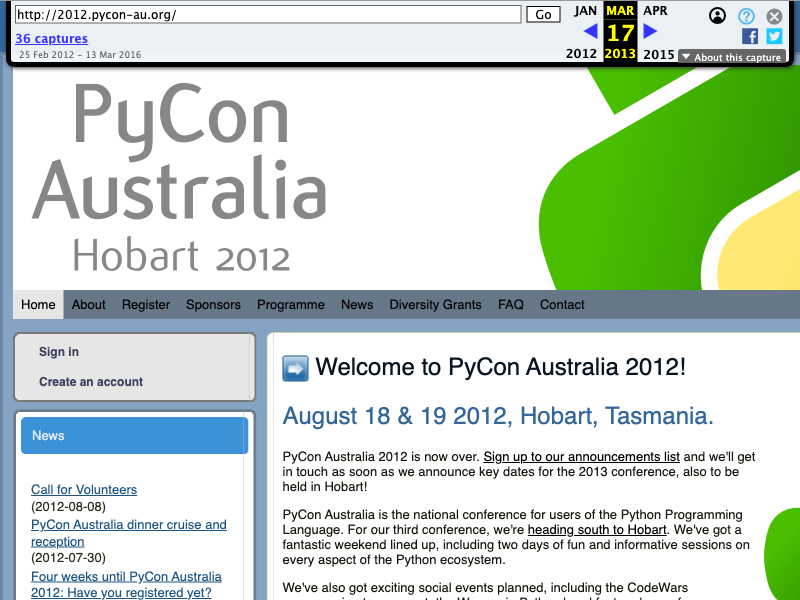
Task: Click the Sign in link
Action: [59, 352]
